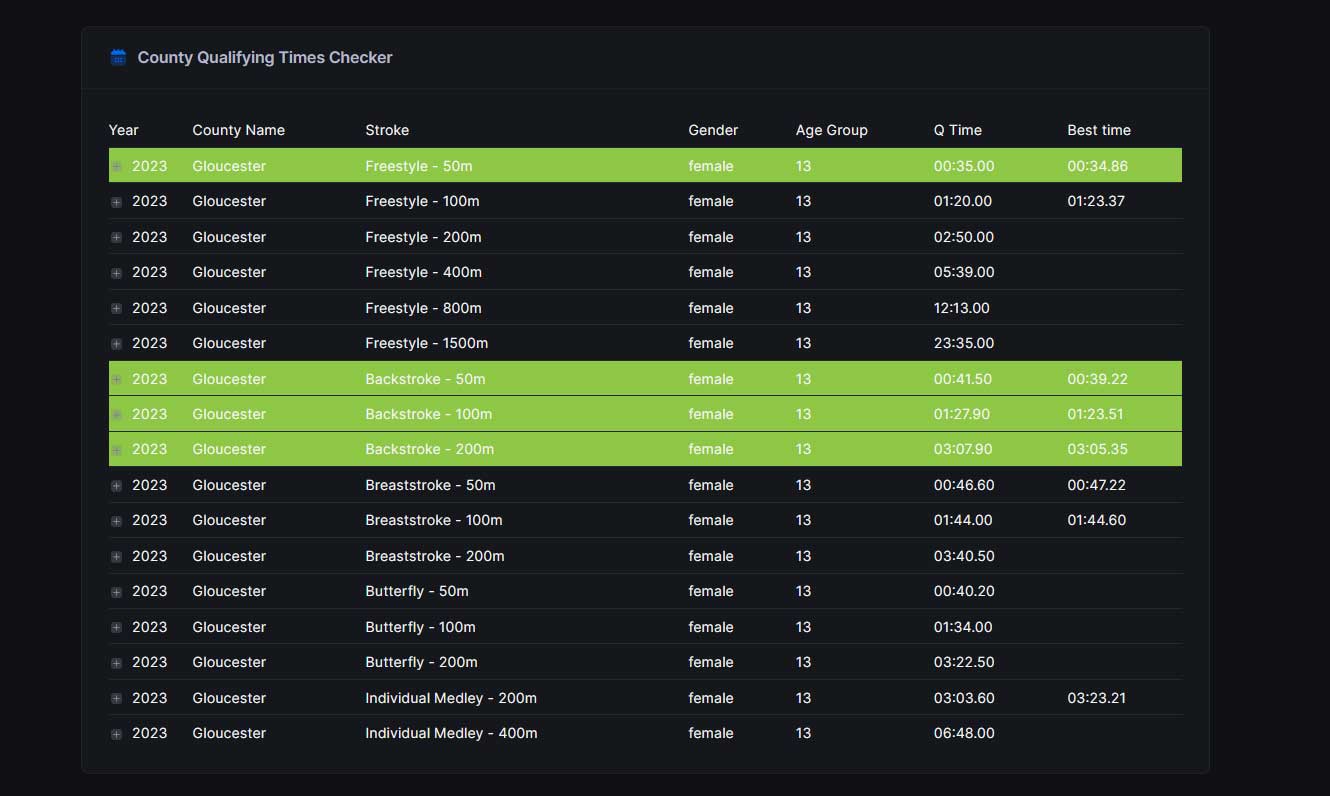1330x796 pixels.
Task: Sort by the County Name column header
Action: [238, 130]
